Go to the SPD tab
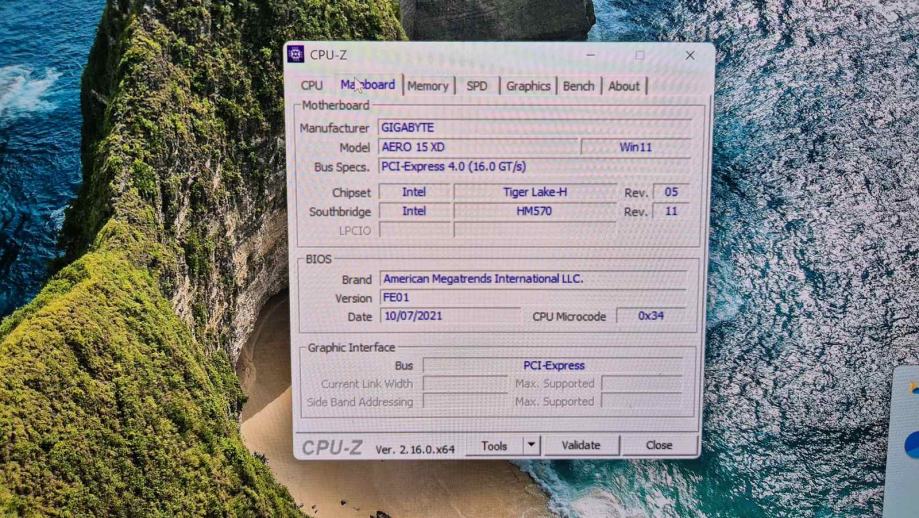The width and height of the screenshot is (919, 518). coord(477,86)
